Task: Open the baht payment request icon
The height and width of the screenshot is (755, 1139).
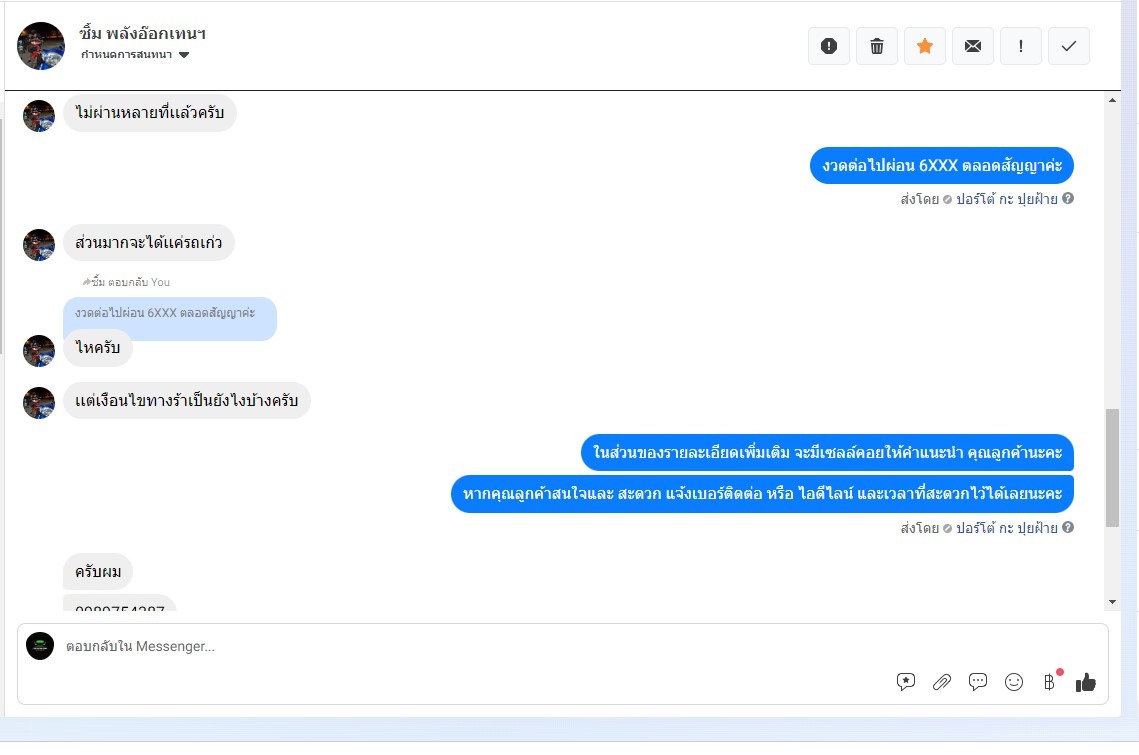Action: [1050, 681]
